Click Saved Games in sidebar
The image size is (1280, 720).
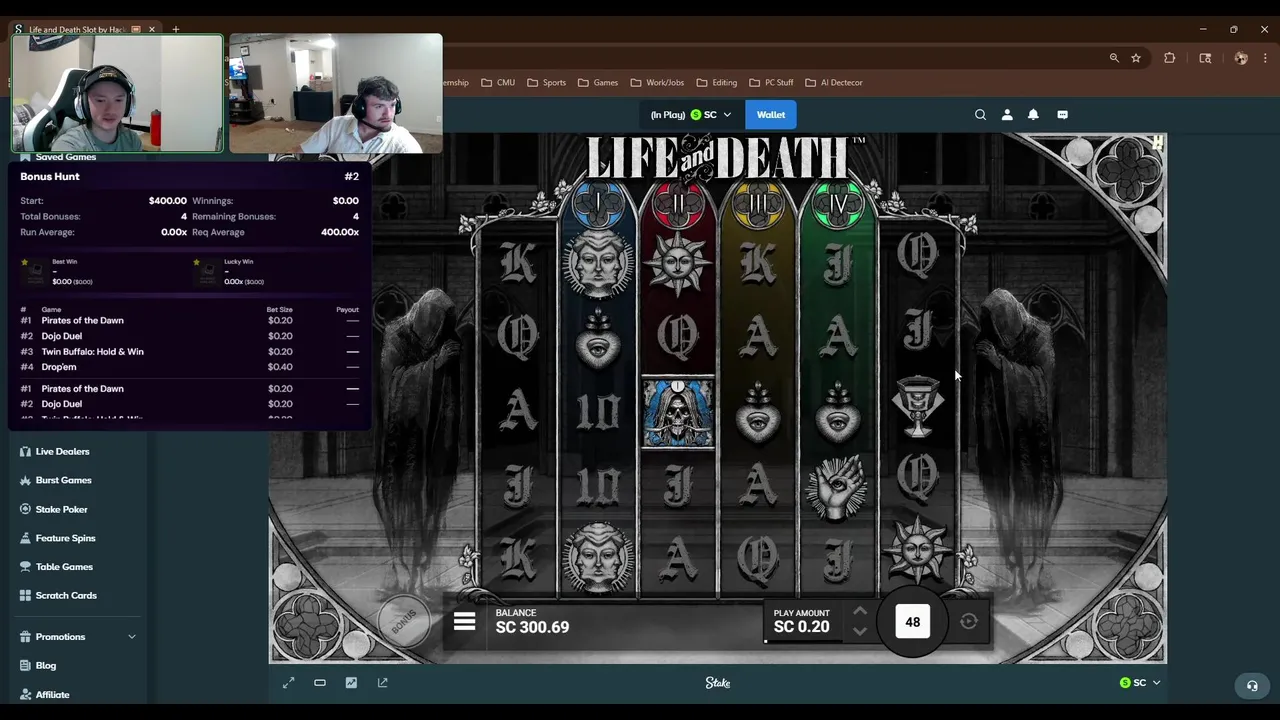pos(66,157)
